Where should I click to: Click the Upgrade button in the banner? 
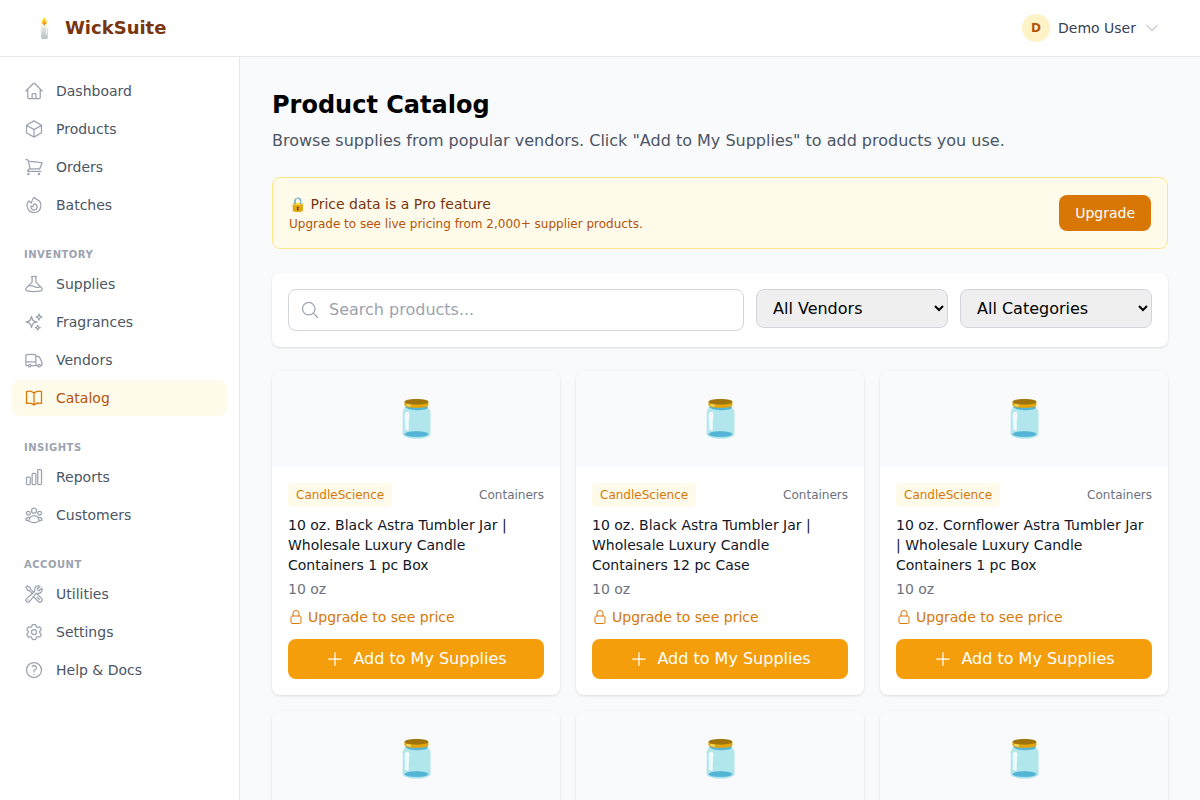tap(1104, 212)
